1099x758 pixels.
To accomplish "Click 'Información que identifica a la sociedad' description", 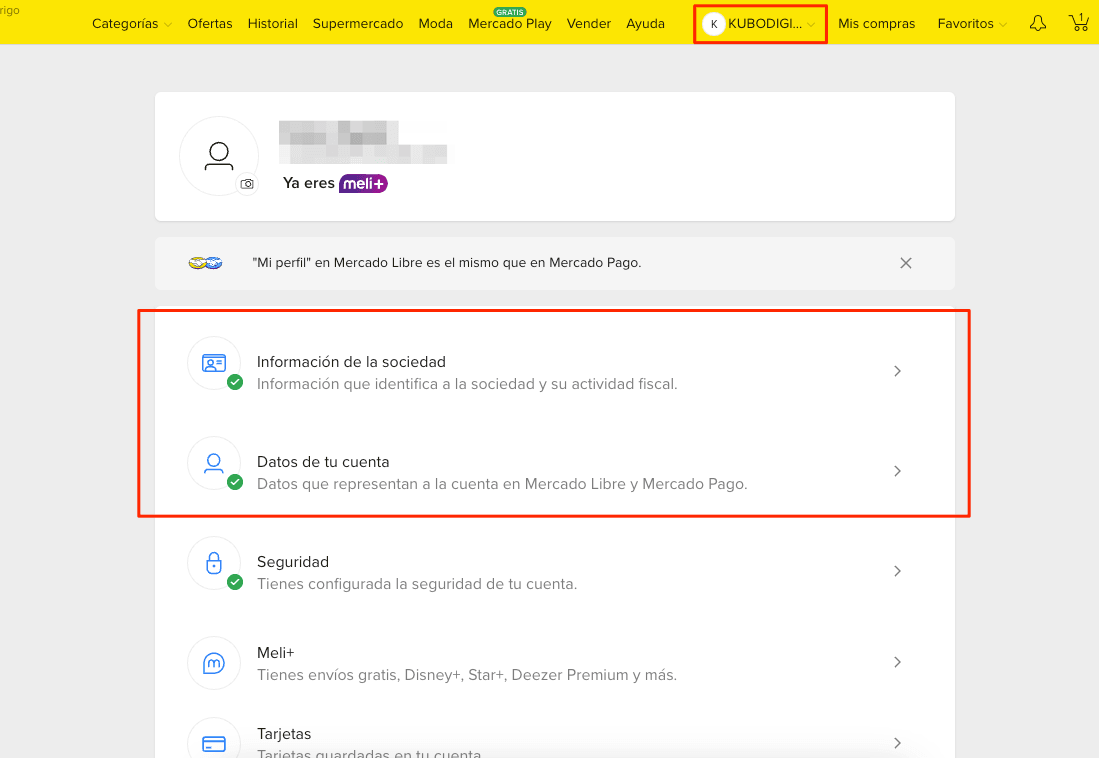I will 467,384.
